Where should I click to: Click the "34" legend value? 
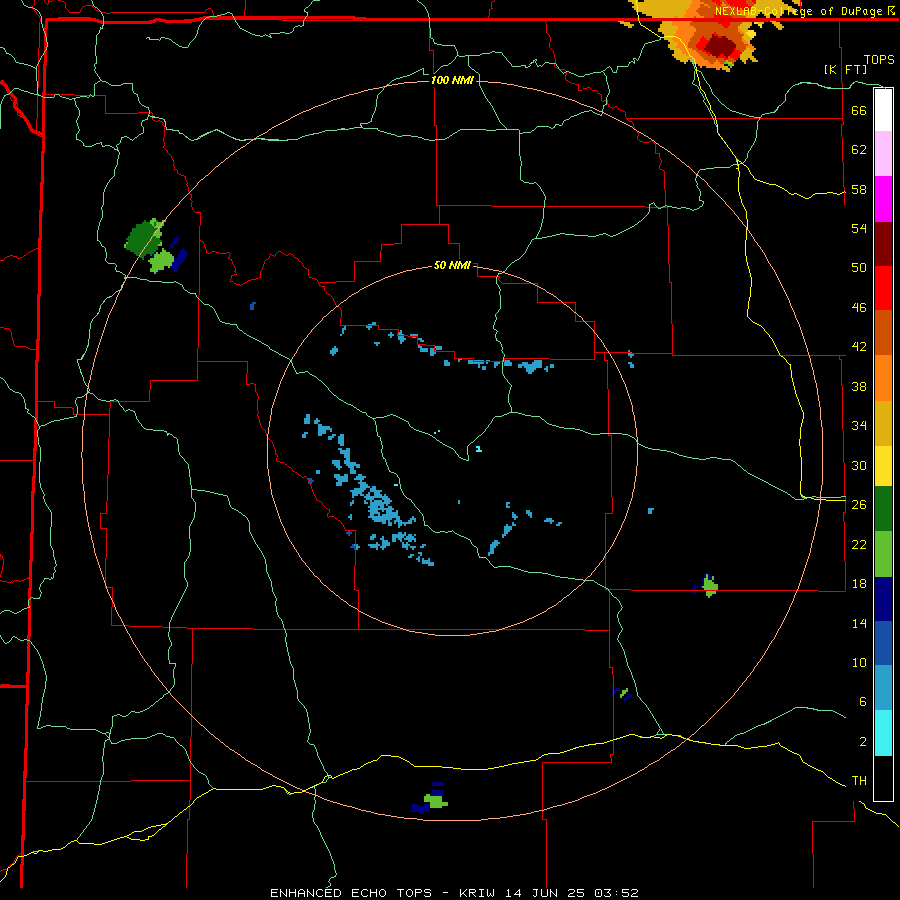[x=859, y=426]
